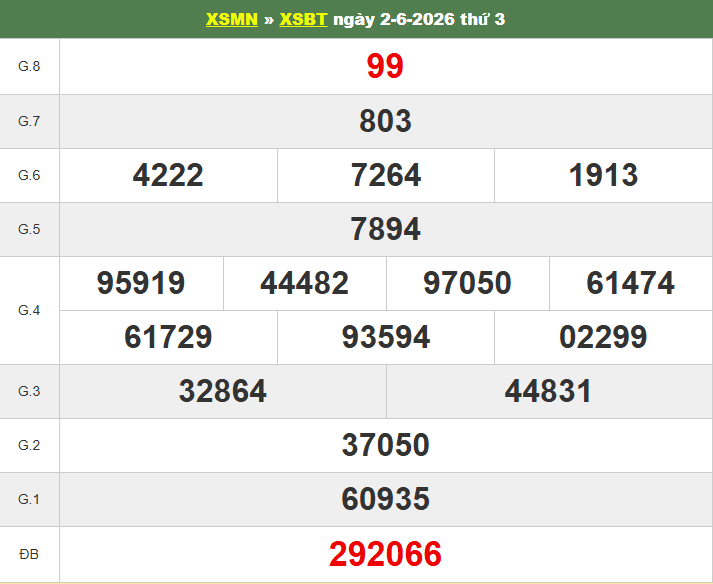Click the G.2 row label

click(29, 445)
